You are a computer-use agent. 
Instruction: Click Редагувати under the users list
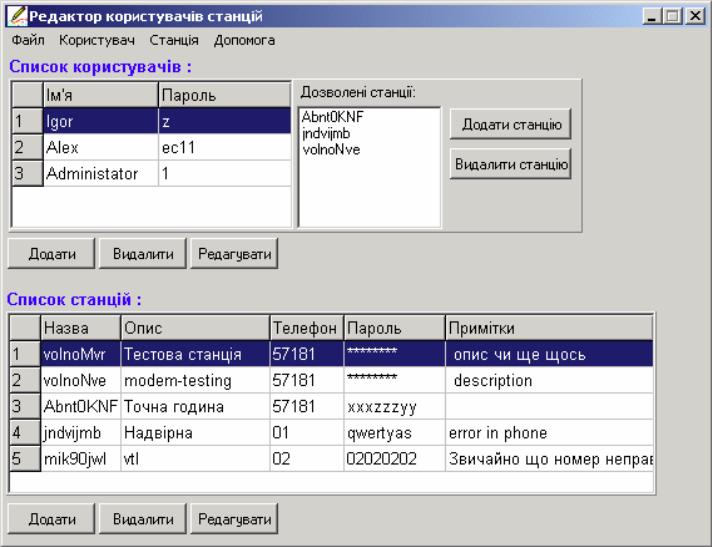coord(234,253)
